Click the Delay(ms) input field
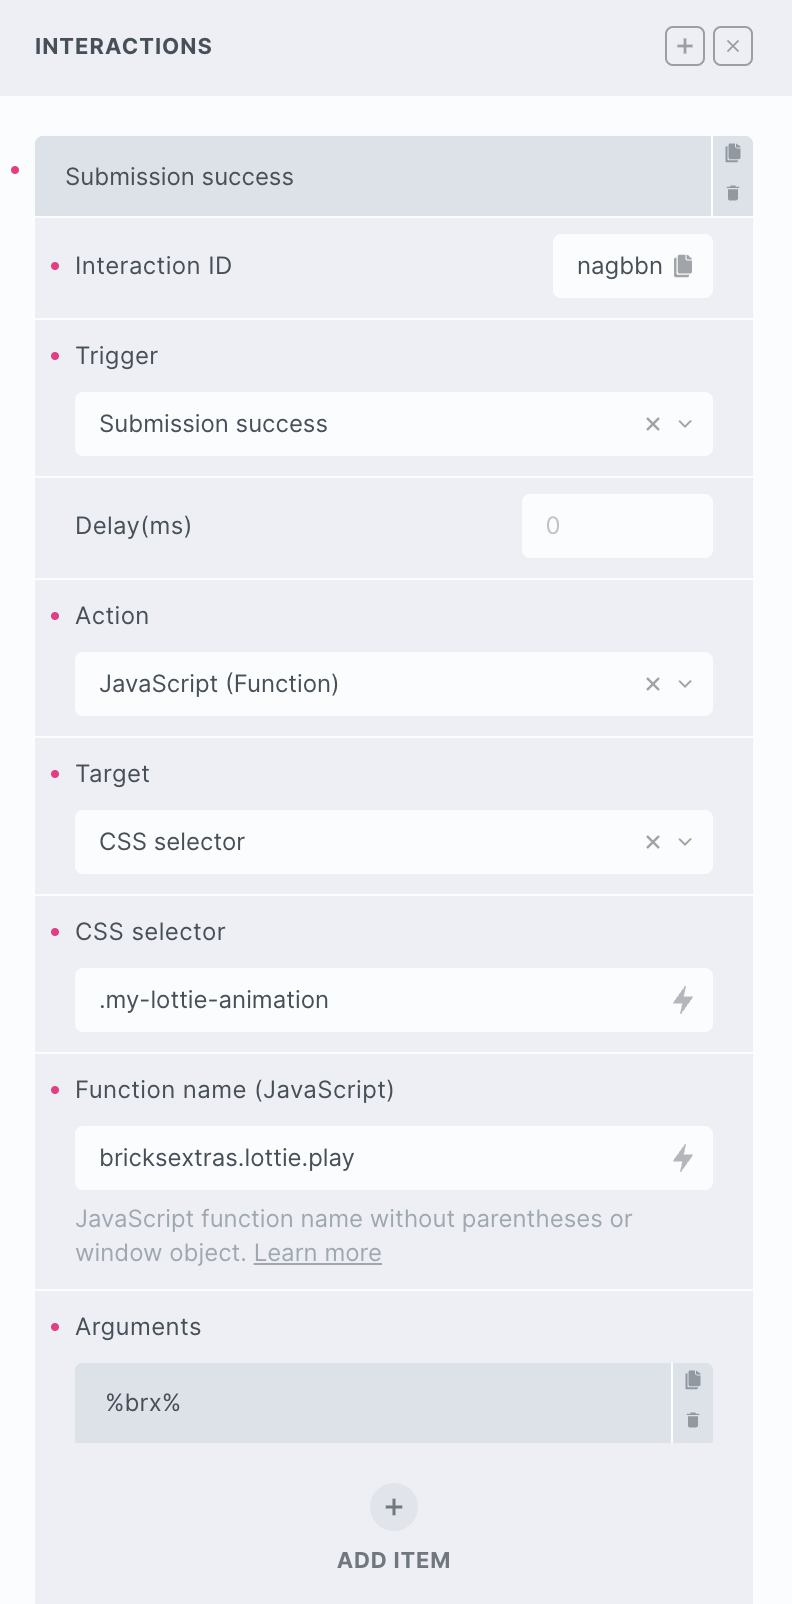 click(x=617, y=526)
